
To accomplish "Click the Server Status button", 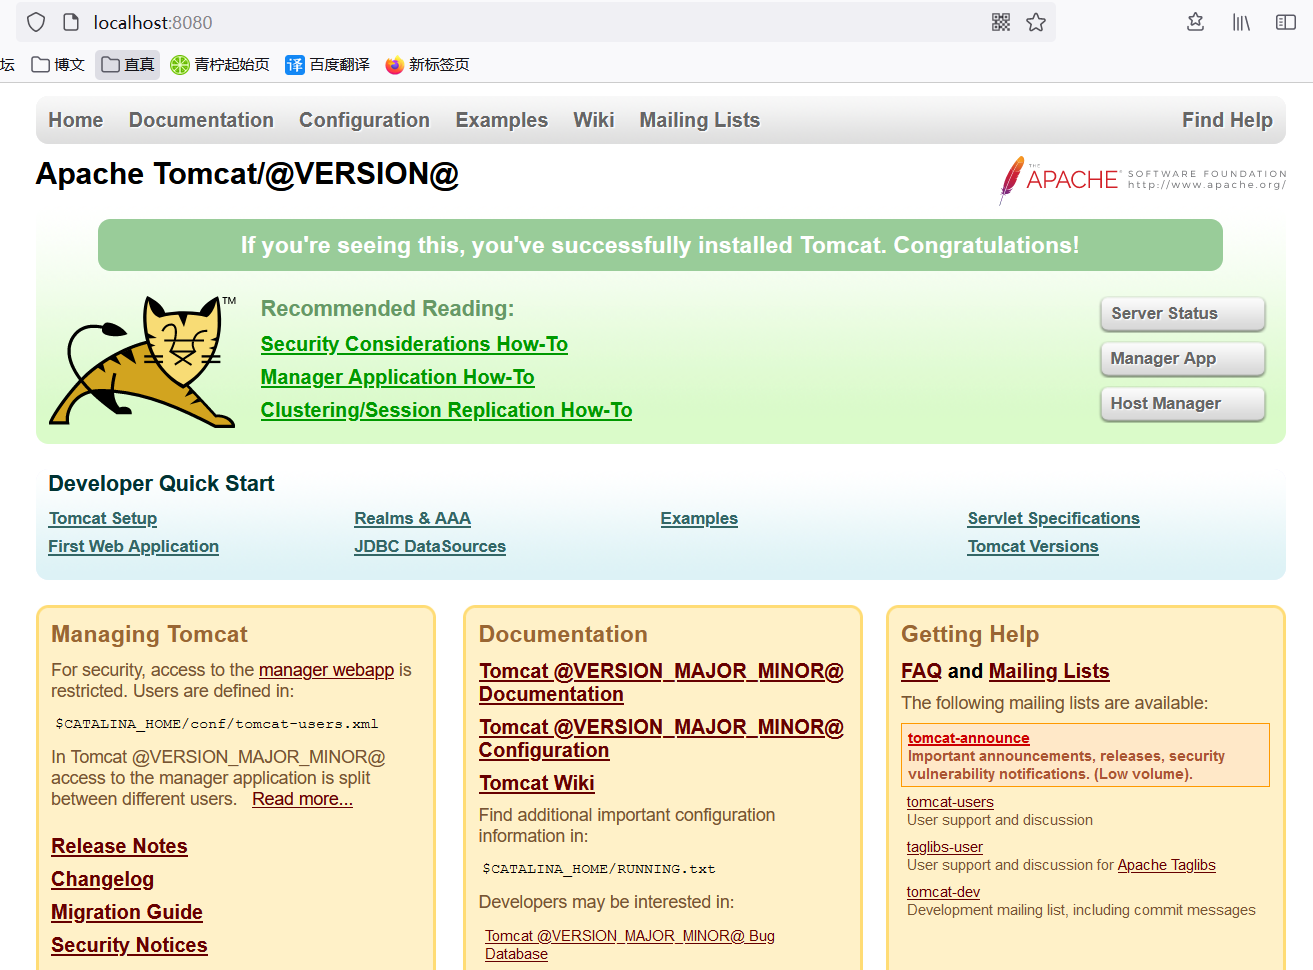I will pos(1183,314).
